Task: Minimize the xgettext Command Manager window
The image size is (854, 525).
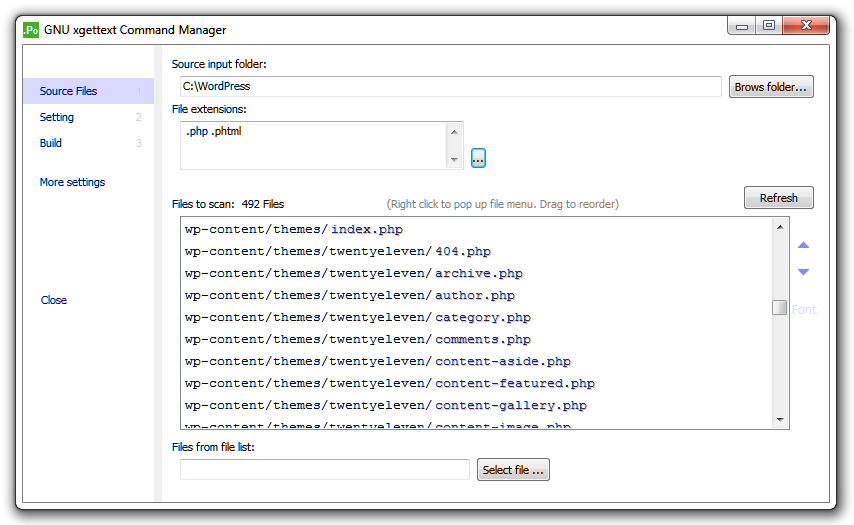Action: [742, 26]
